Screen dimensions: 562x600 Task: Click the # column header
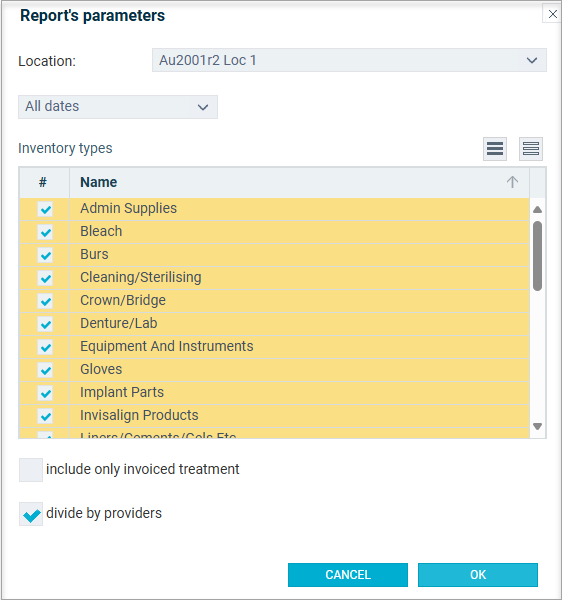click(44, 182)
